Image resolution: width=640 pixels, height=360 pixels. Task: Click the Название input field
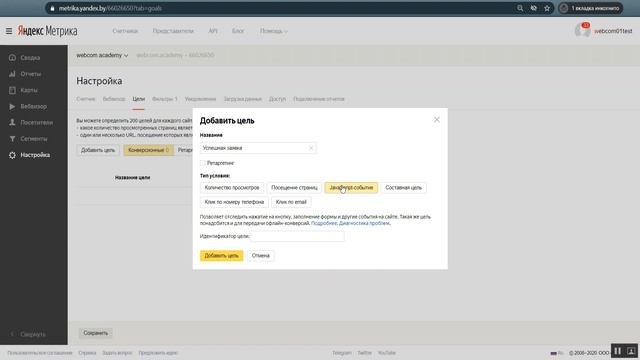pyautogui.click(x=258, y=148)
